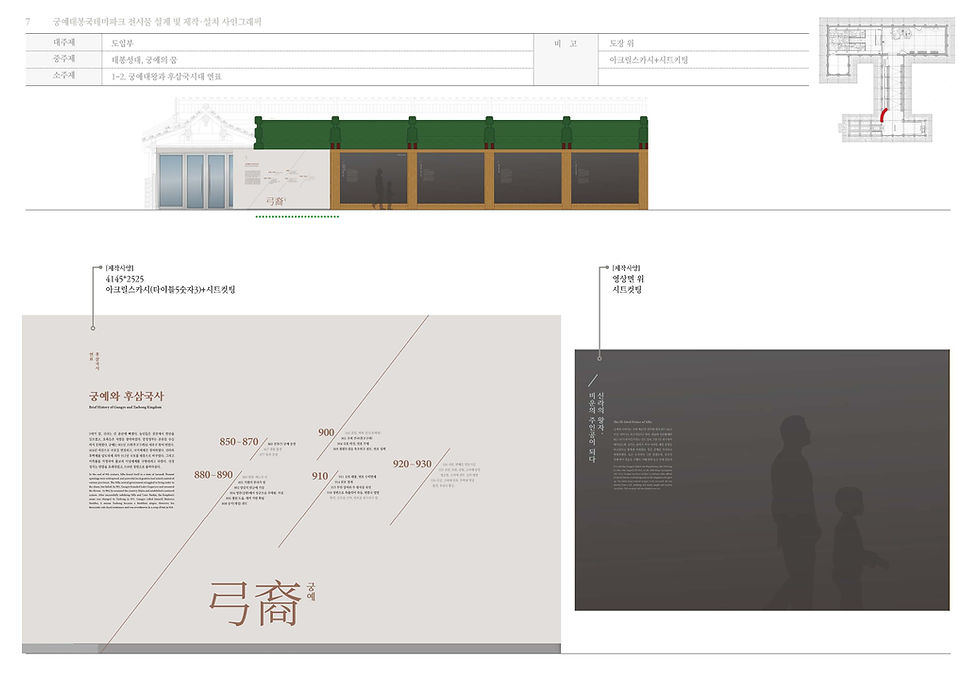Open the floor plan thumbnail

pos(887,79)
